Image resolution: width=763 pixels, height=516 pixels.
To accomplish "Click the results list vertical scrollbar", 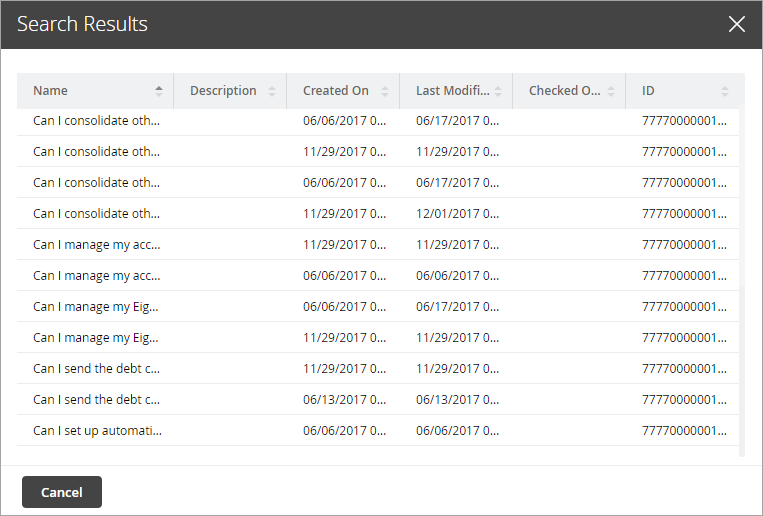I will click(741, 280).
